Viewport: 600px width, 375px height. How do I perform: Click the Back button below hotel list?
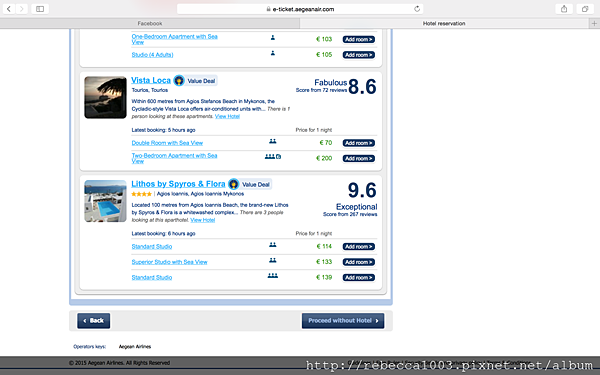coord(94,321)
